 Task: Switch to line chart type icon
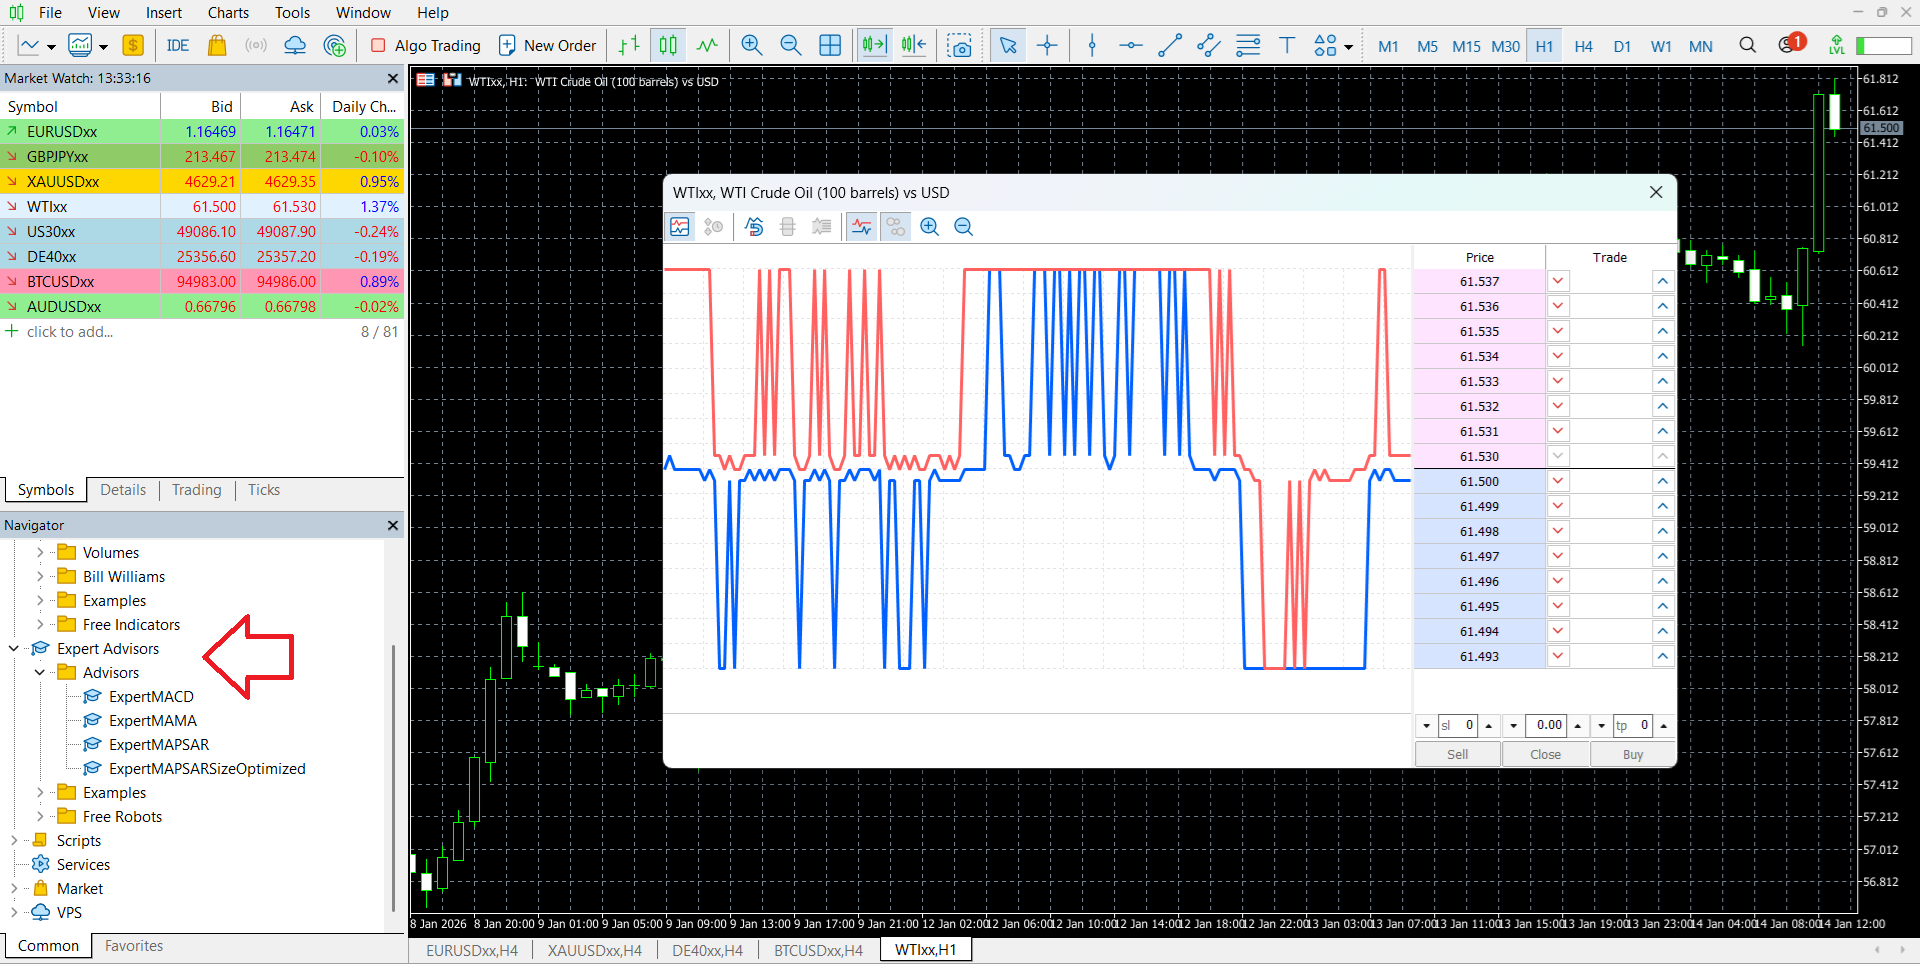click(707, 45)
